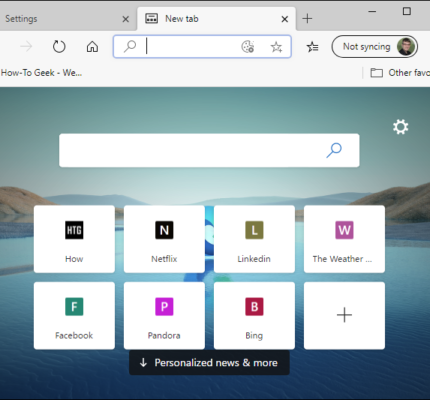Select the New tab tab

point(216,19)
